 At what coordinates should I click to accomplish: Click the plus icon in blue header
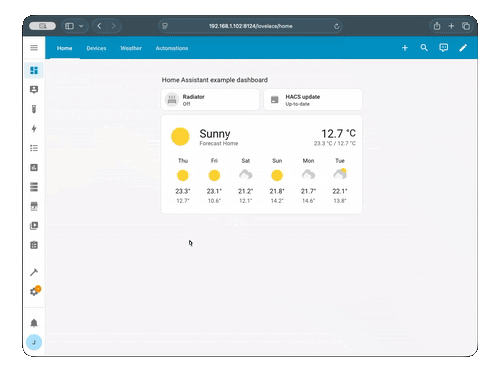(x=405, y=48)
